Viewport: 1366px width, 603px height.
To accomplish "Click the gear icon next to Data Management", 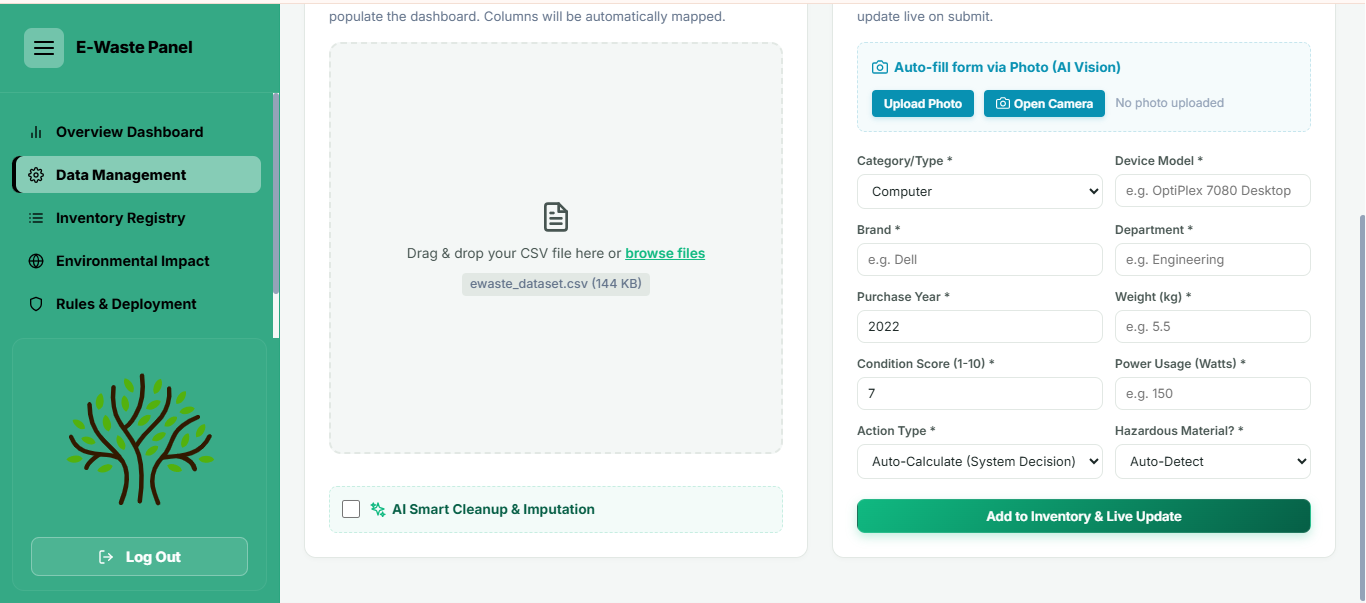I will pyautogui.click(x=36, y=175).
